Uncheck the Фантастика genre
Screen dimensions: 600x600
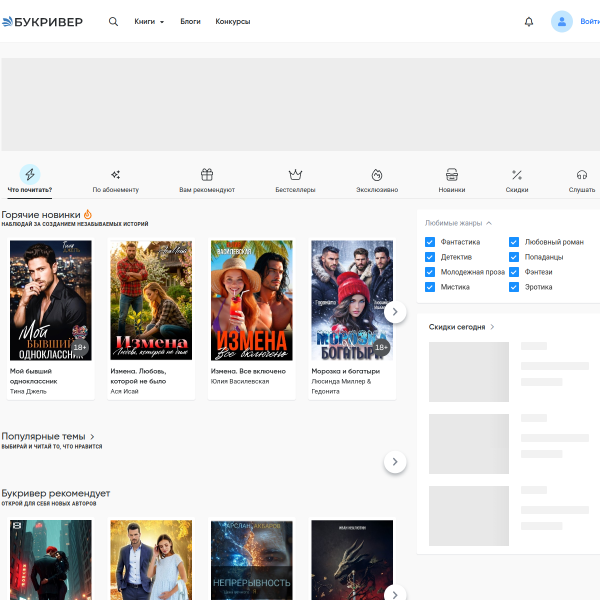430,242
